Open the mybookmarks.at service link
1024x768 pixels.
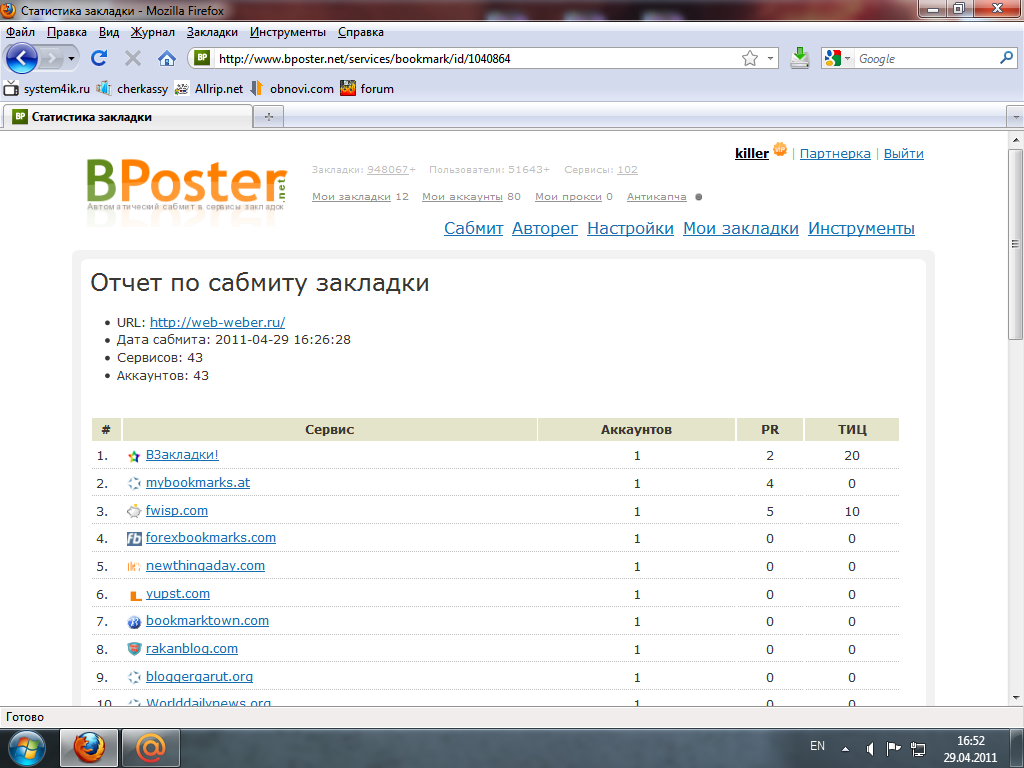pyautogui.click(x=198, y=483)
